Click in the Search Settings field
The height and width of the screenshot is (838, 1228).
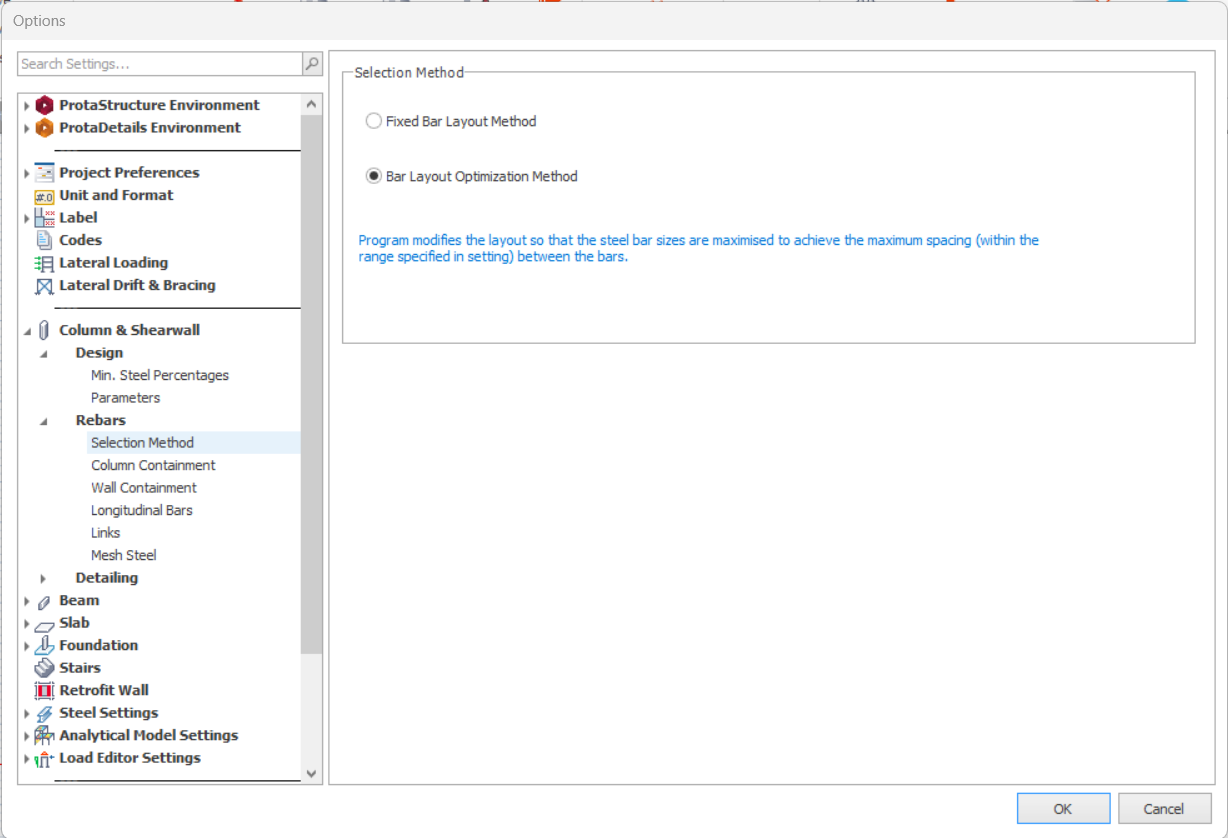[160, 64]
